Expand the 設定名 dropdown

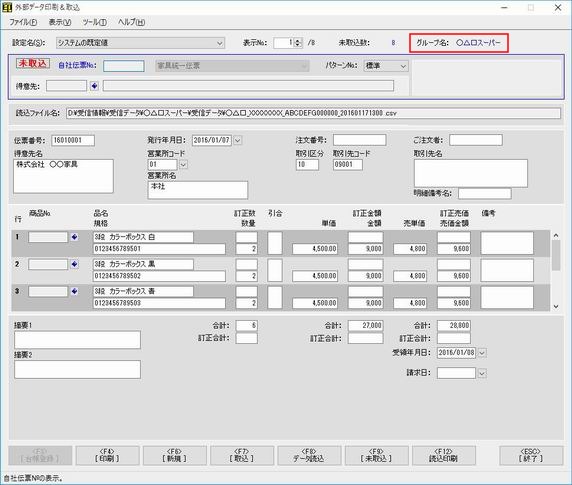pos(220,43)
